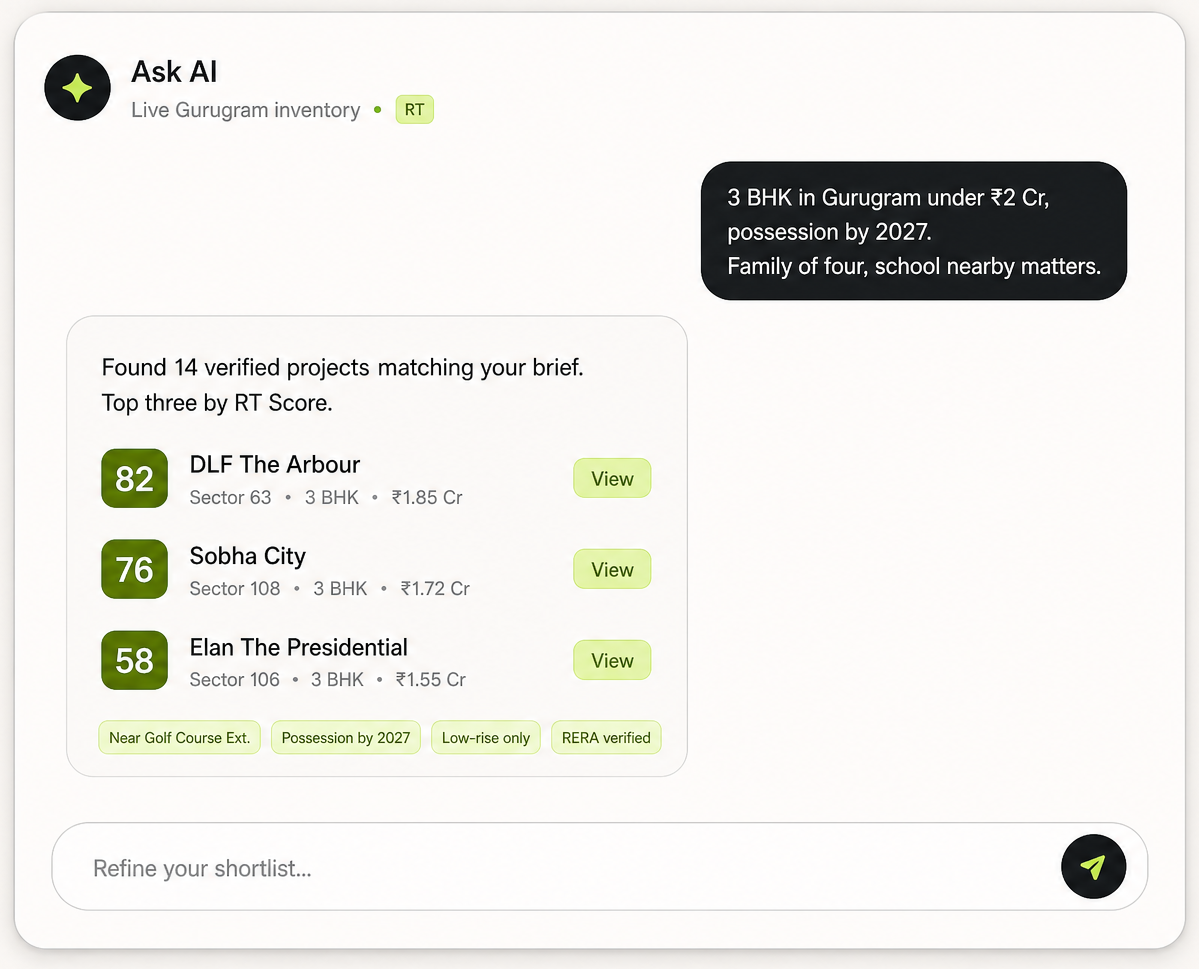Click the RT badge in the header

pyautogui.click(x=414, y=109)
